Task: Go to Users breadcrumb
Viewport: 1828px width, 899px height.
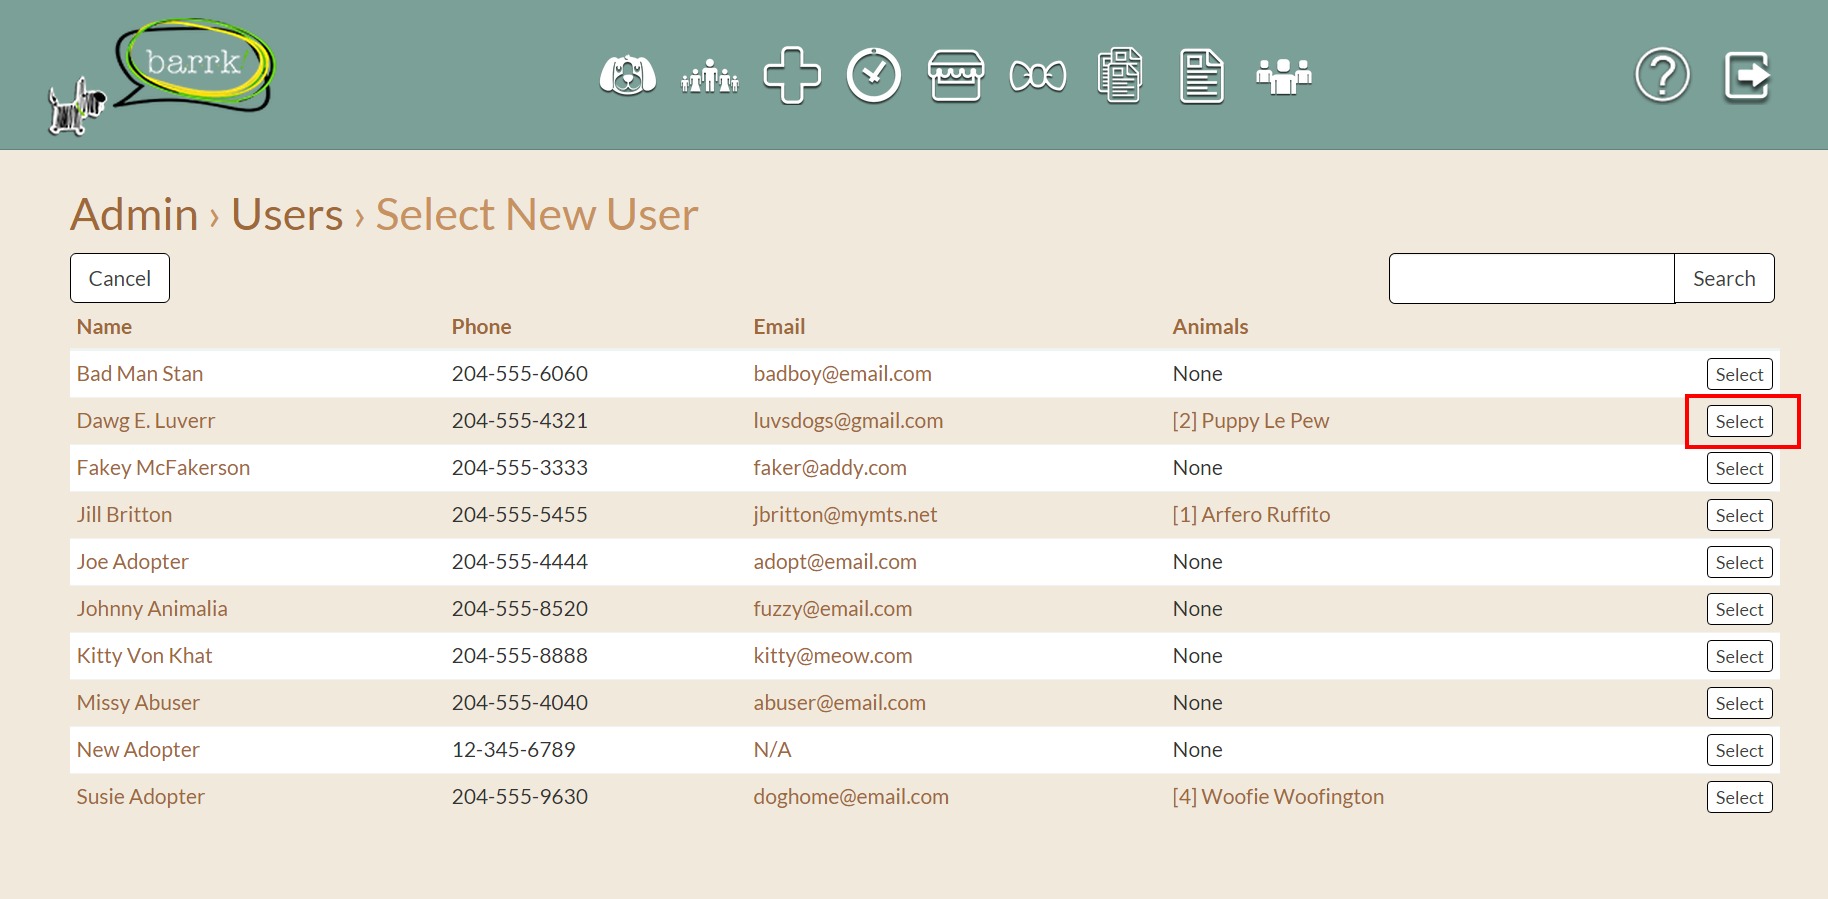Action: click(287, 214)
